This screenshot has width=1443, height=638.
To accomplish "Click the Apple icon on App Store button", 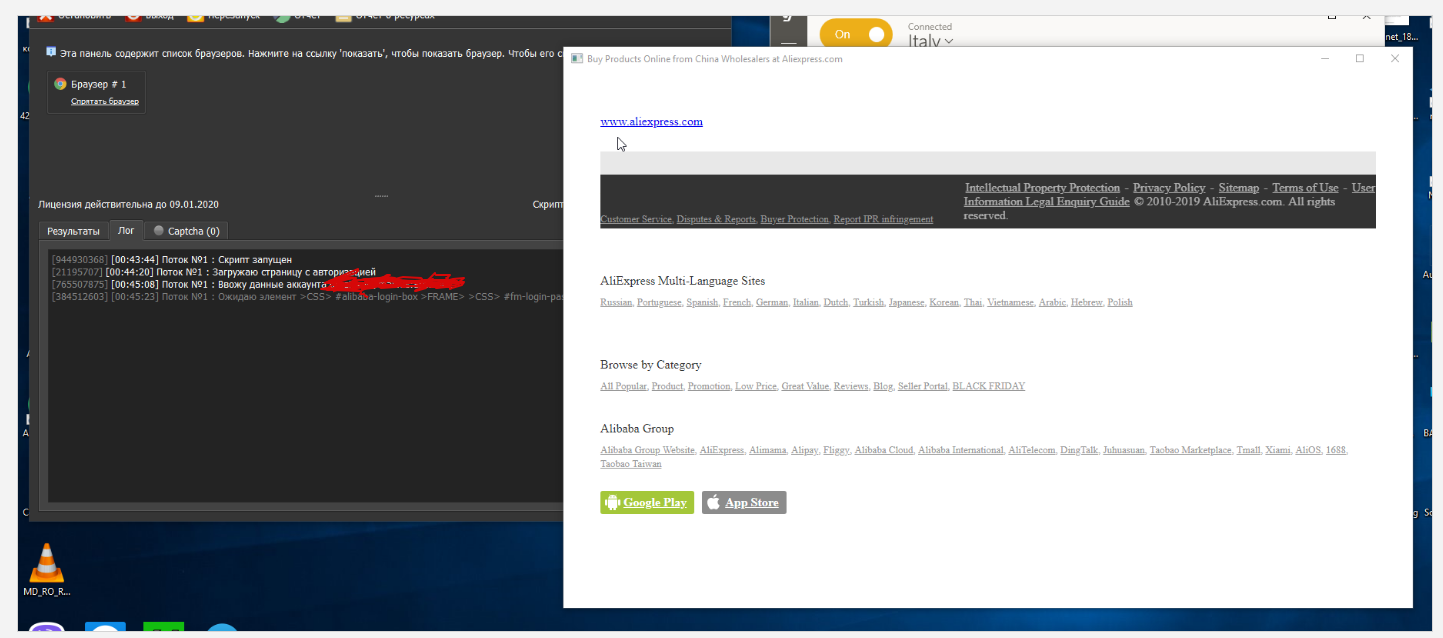I will tap(713, 502).
